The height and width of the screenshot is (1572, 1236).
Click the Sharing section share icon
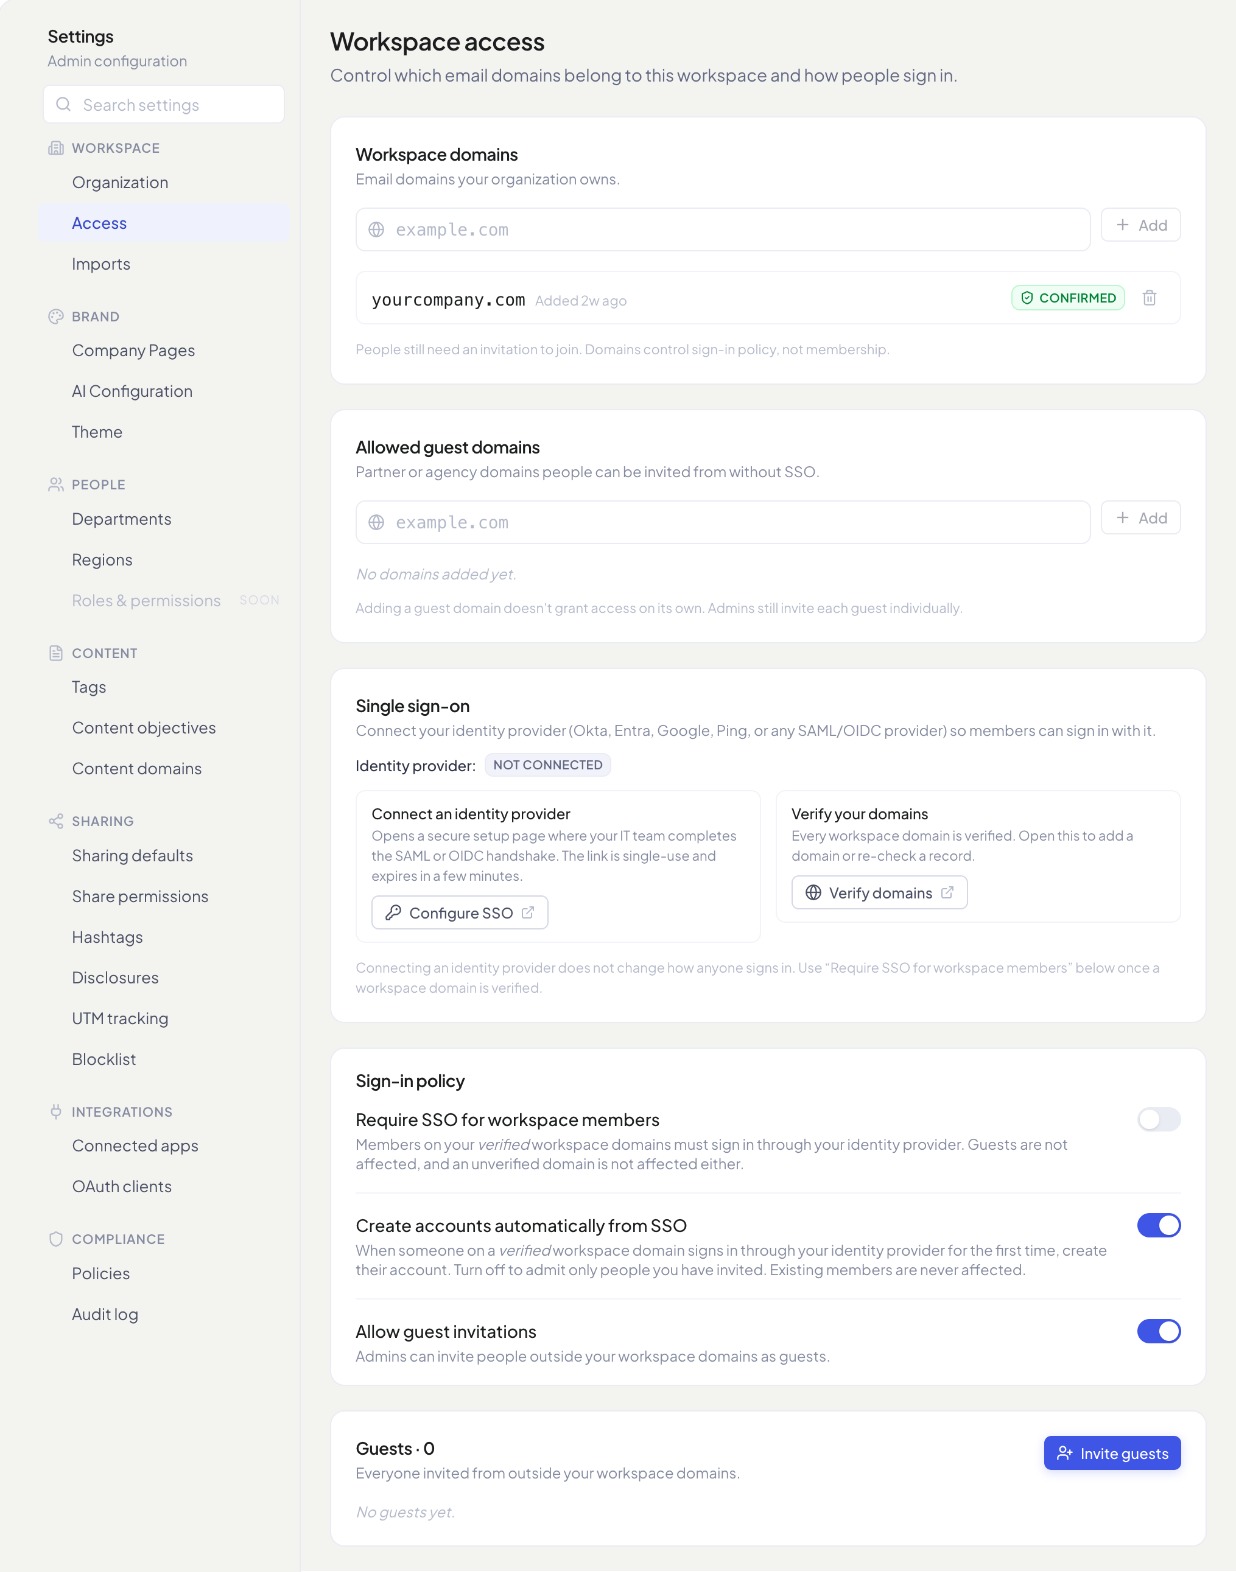point(56,821)
